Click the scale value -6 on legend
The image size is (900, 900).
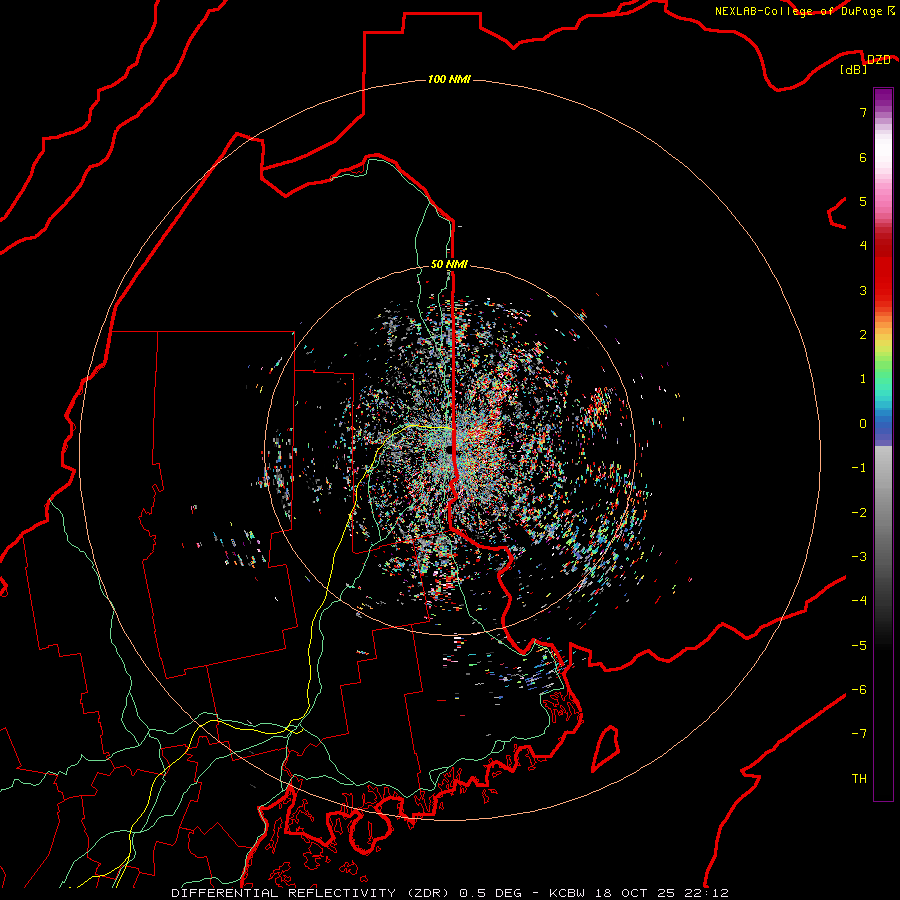pos(859,690)
